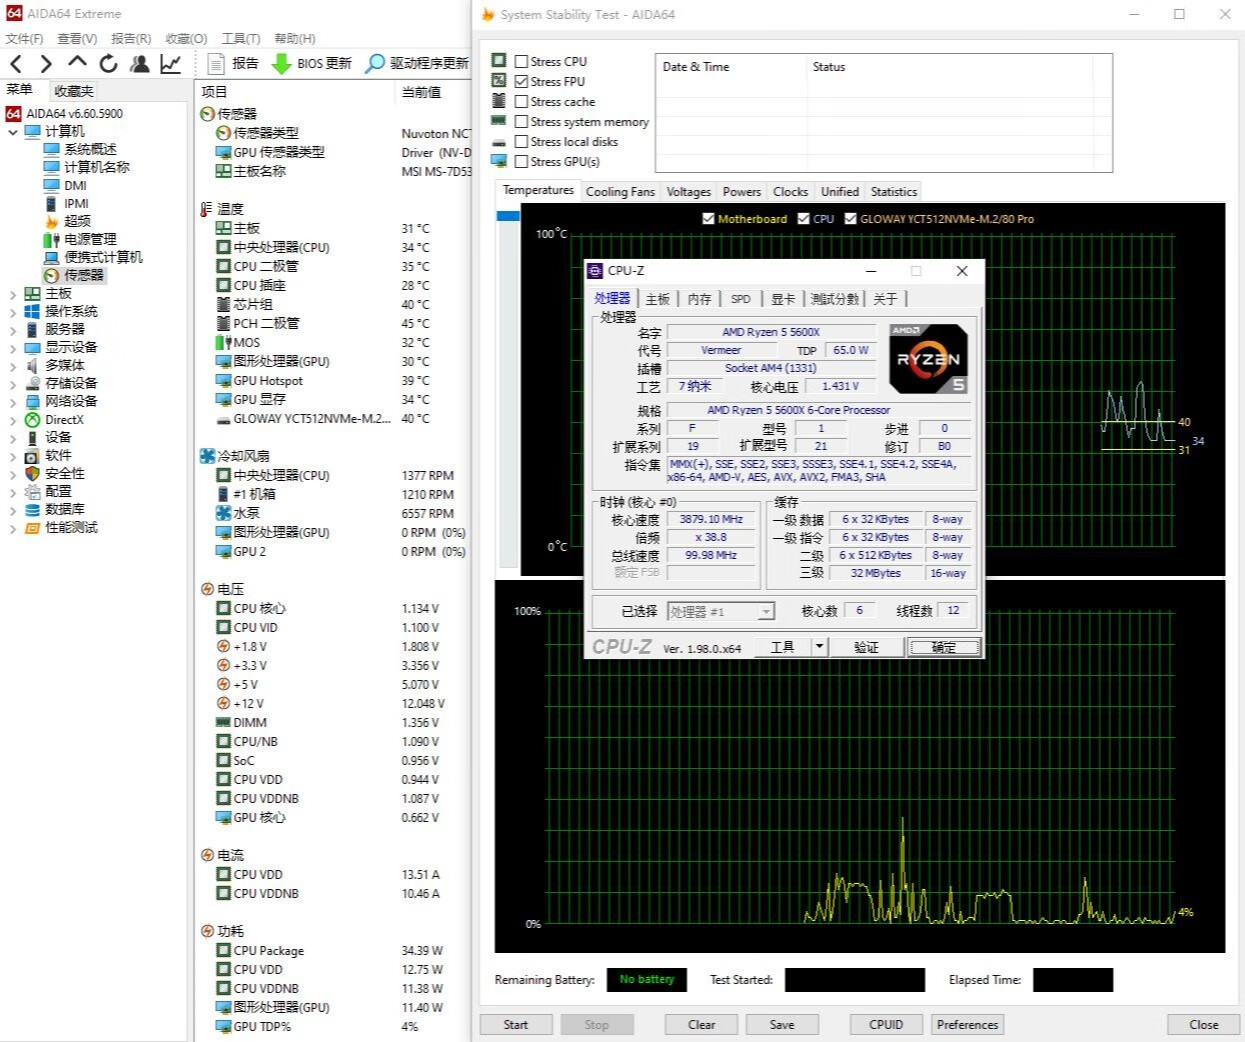Screen dimensions: 1245x1042
Task: Toggle the CPU graph legend checkbox
Action: coord(803,219)
